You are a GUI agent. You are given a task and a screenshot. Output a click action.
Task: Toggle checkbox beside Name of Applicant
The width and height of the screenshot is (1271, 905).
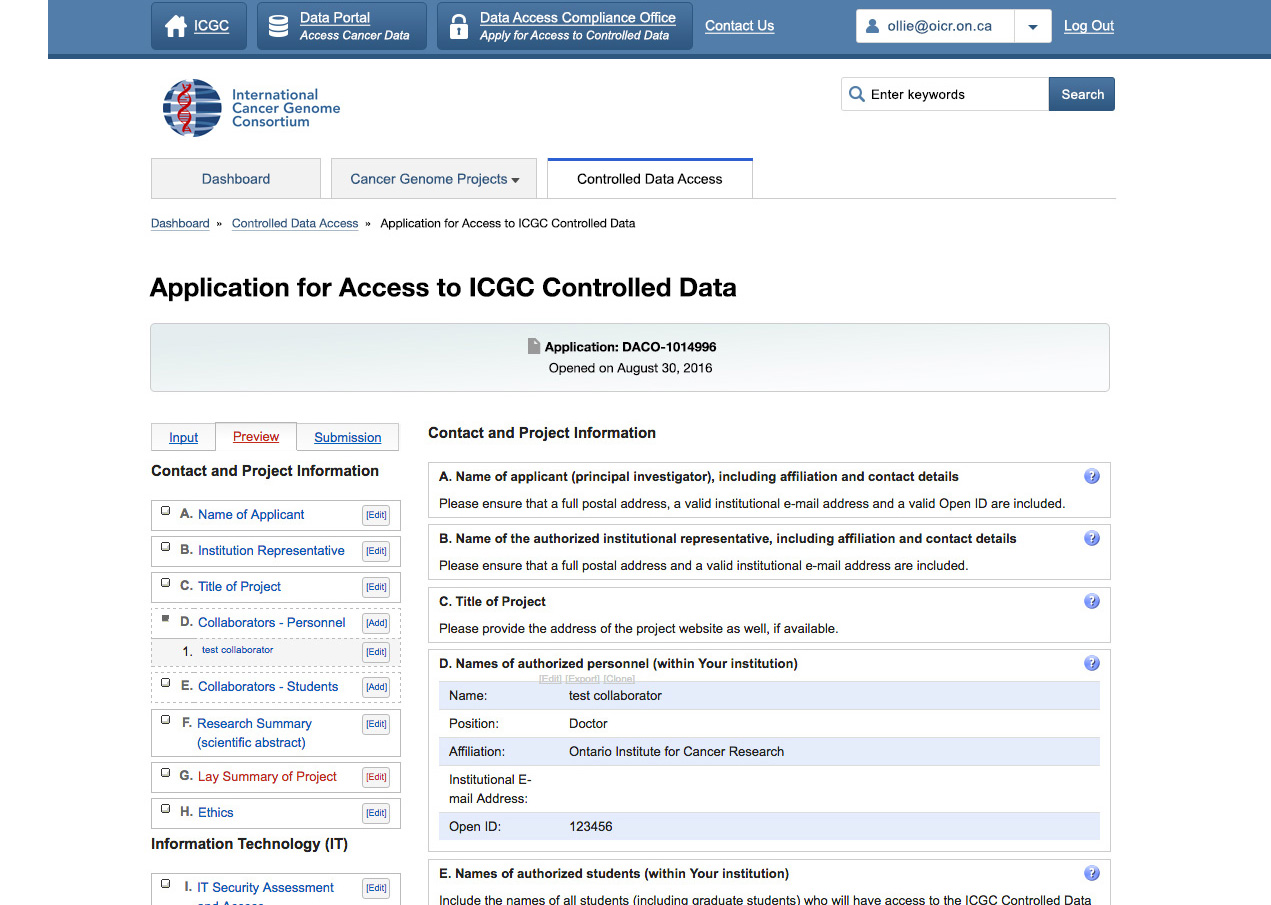coord(166,512)
